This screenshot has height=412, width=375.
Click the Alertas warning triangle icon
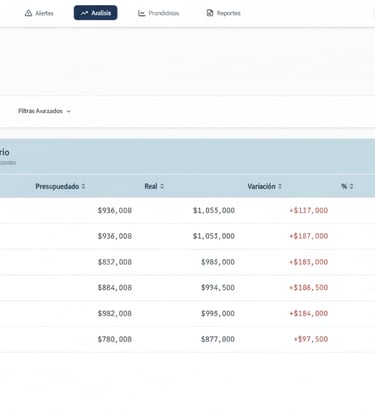(28, 13)
